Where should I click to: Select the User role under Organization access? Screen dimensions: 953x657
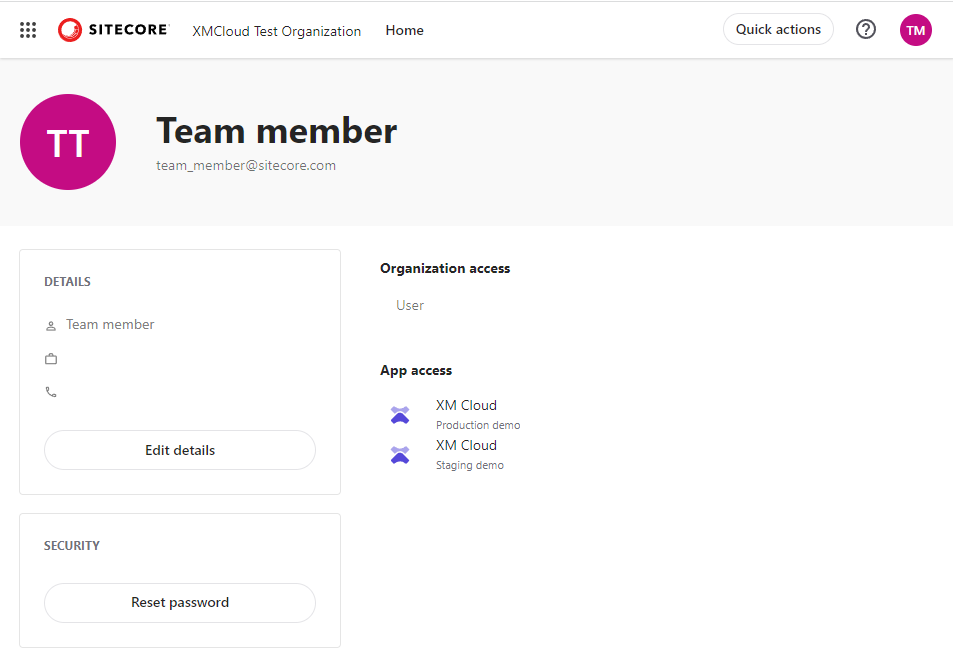[x=409, y=305]
